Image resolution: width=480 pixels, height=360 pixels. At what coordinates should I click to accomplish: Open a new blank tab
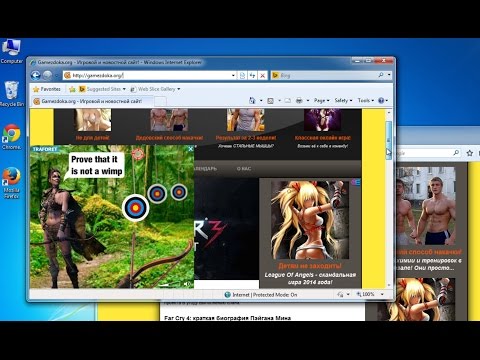[x=160, y=101]
